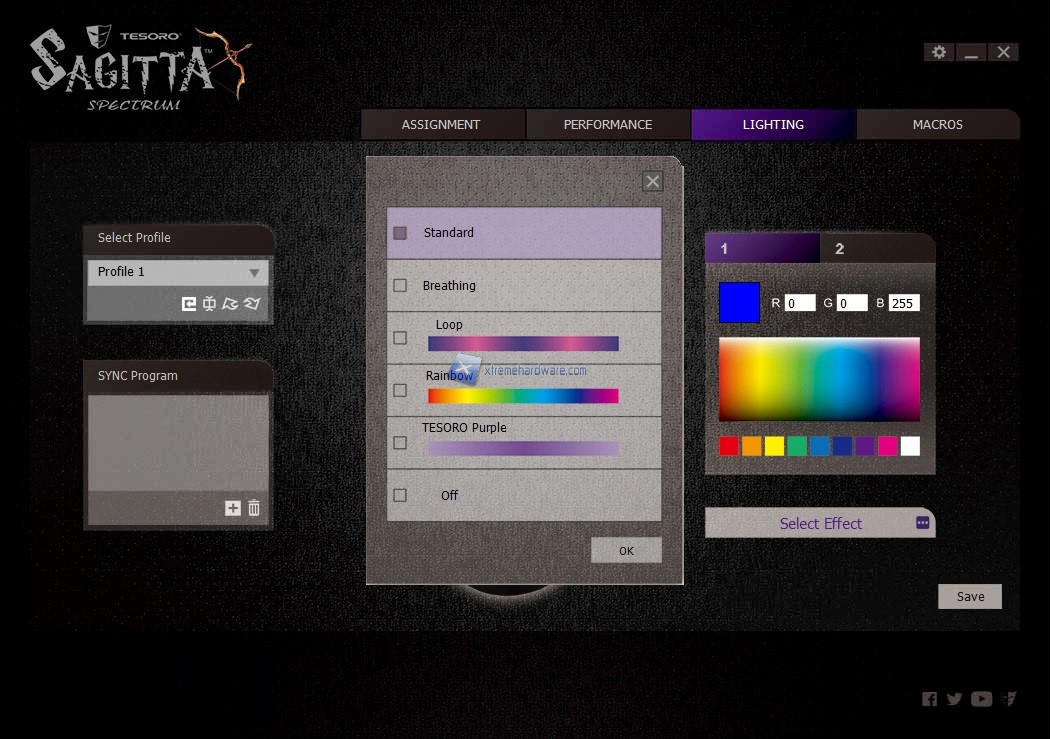Screen dimensions: 1051x739
Task: Click the B value input field
Action: tap(903, 303)
